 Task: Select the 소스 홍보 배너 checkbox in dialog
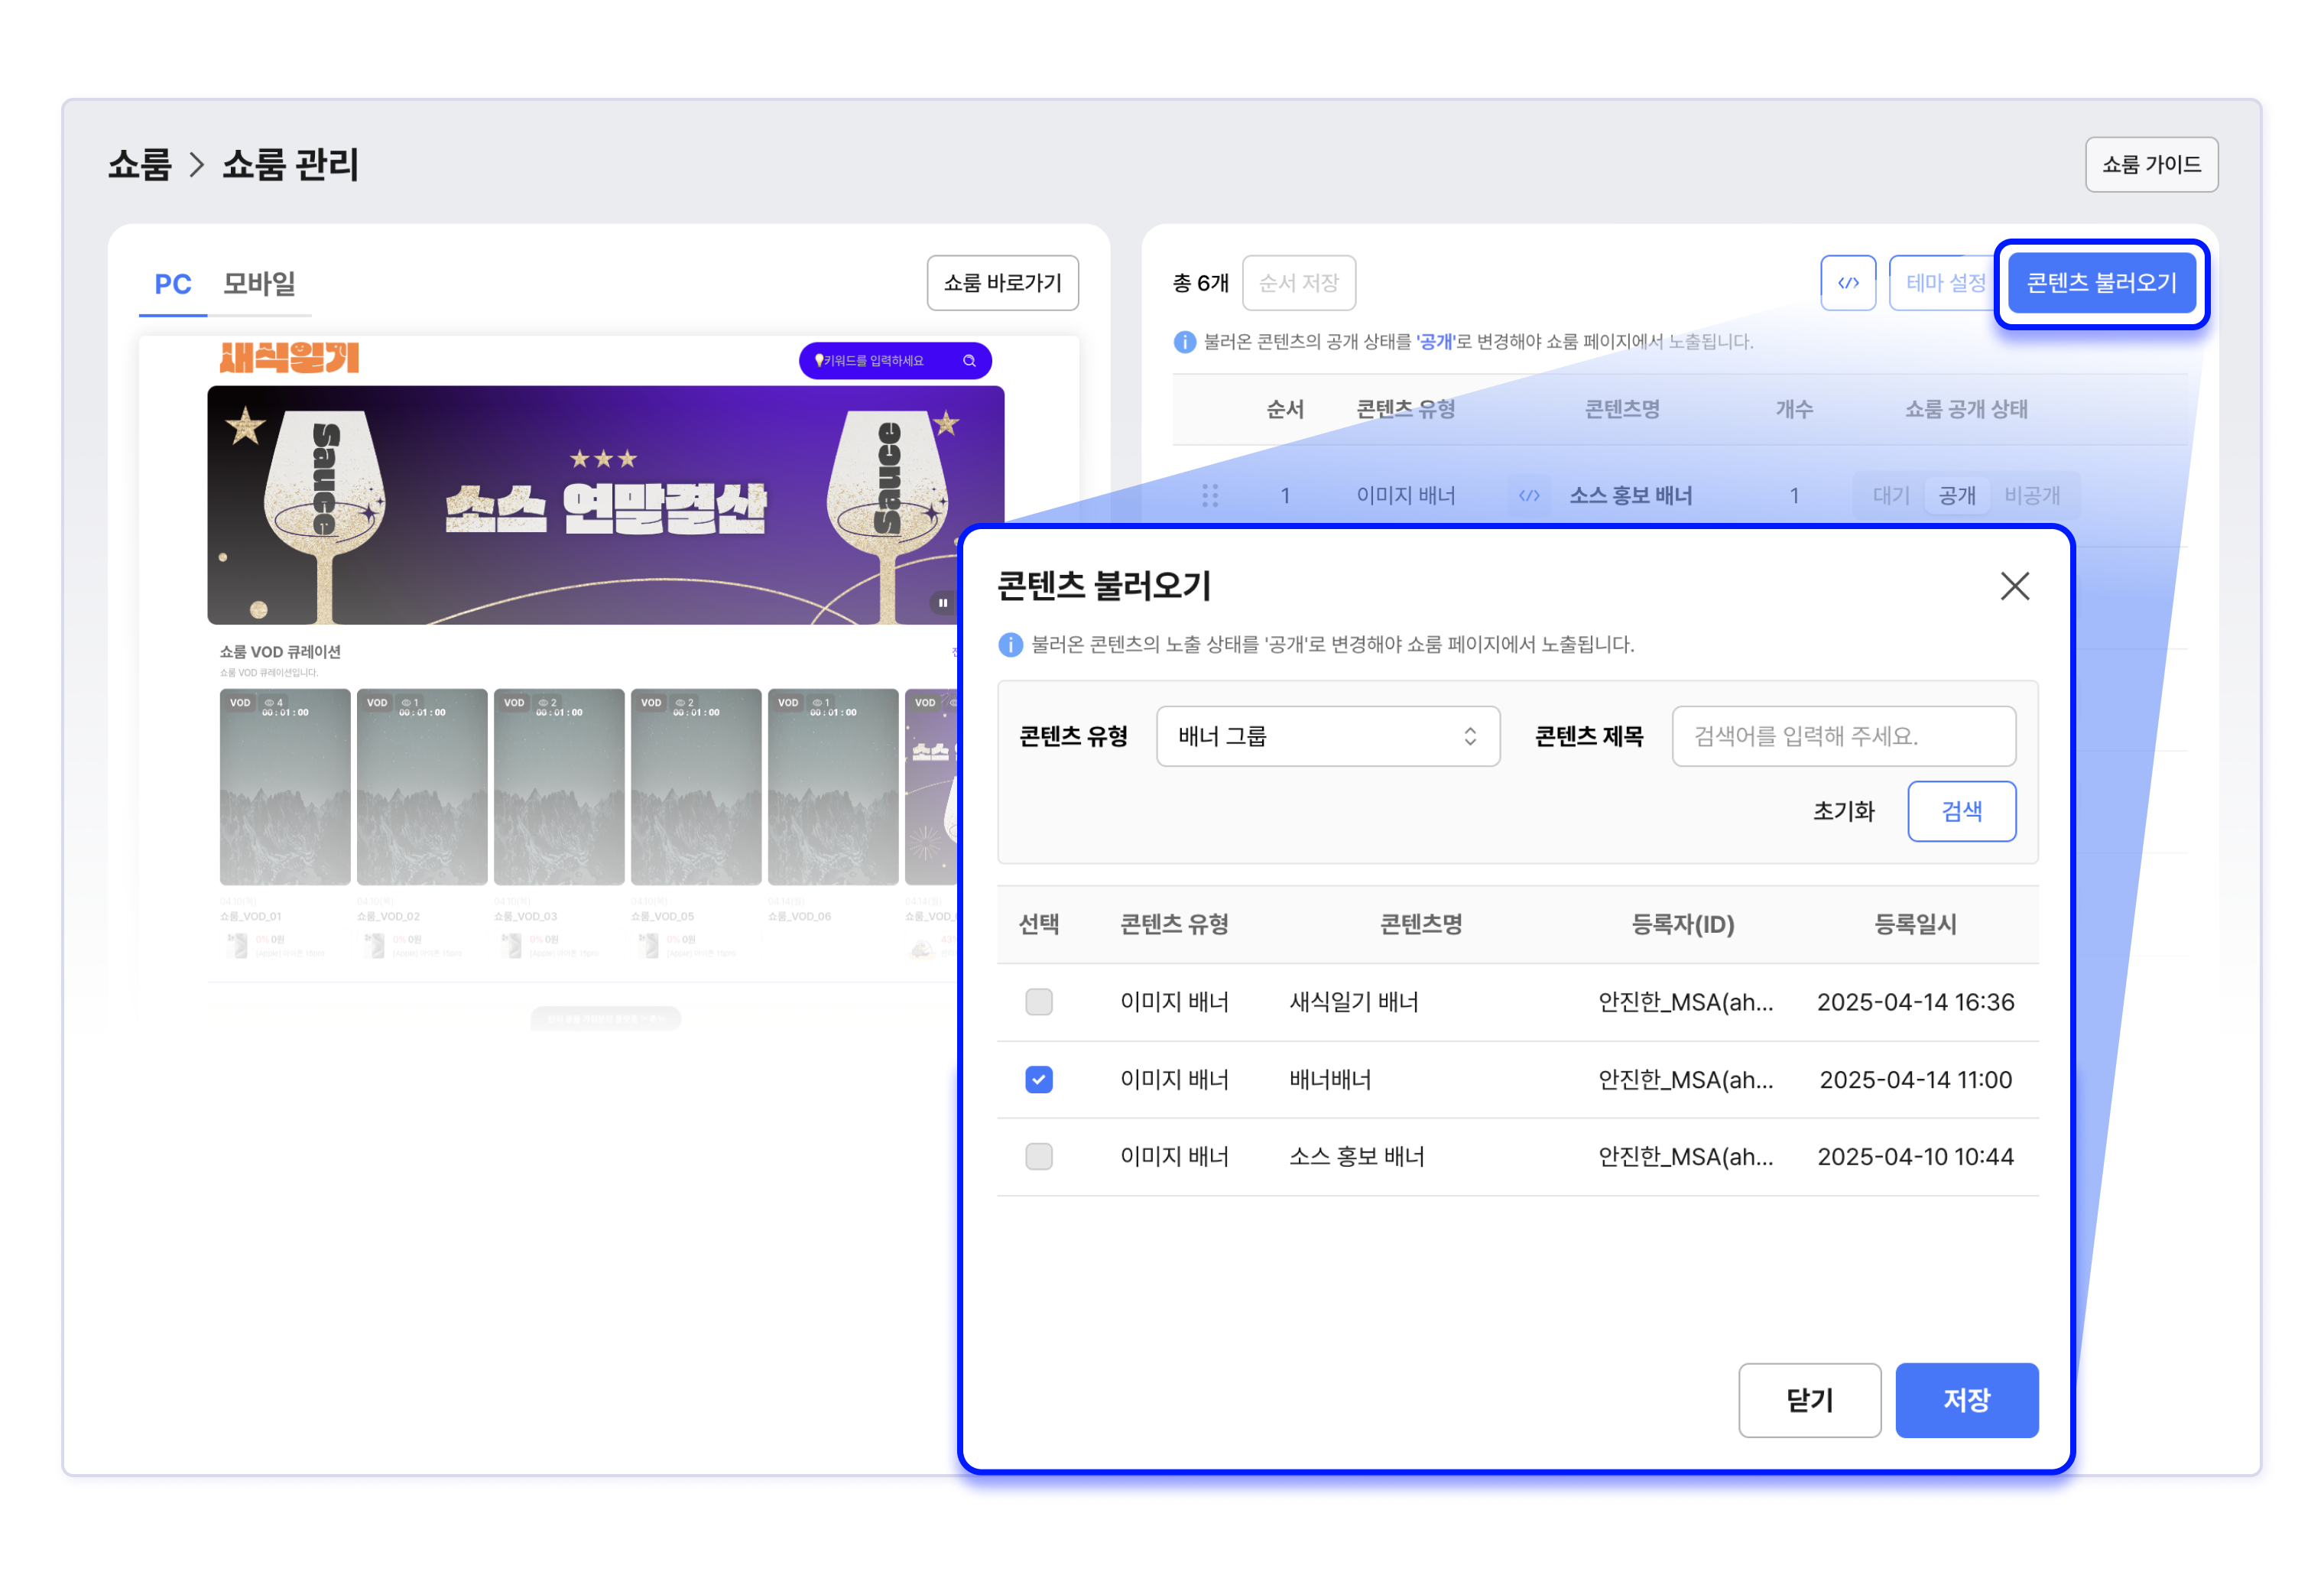(x=1038, y=1157)
